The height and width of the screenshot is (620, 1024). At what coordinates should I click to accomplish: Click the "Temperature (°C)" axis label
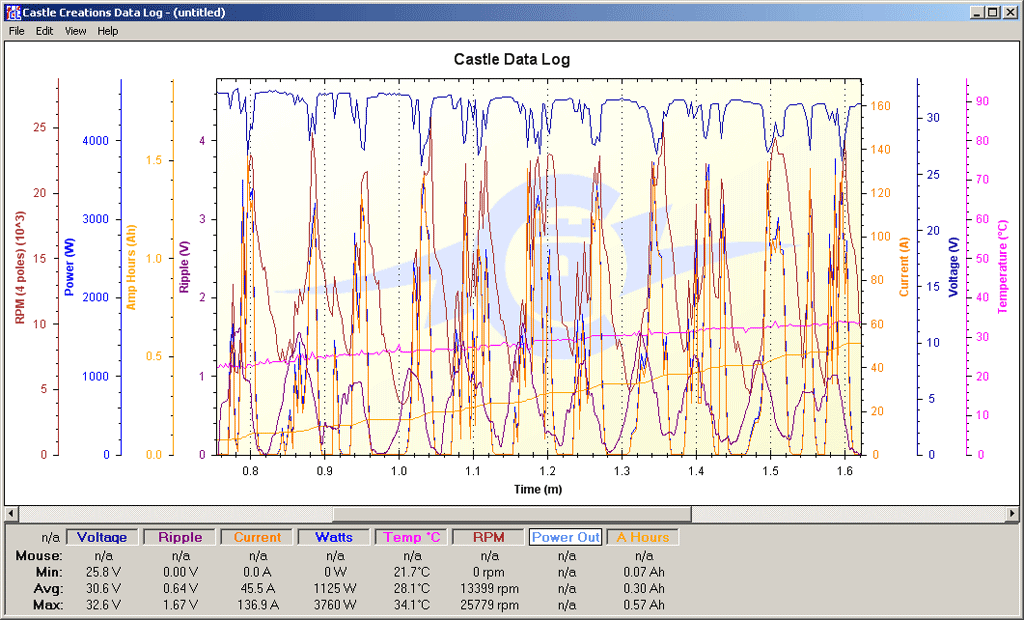[x=1003, y=267]
